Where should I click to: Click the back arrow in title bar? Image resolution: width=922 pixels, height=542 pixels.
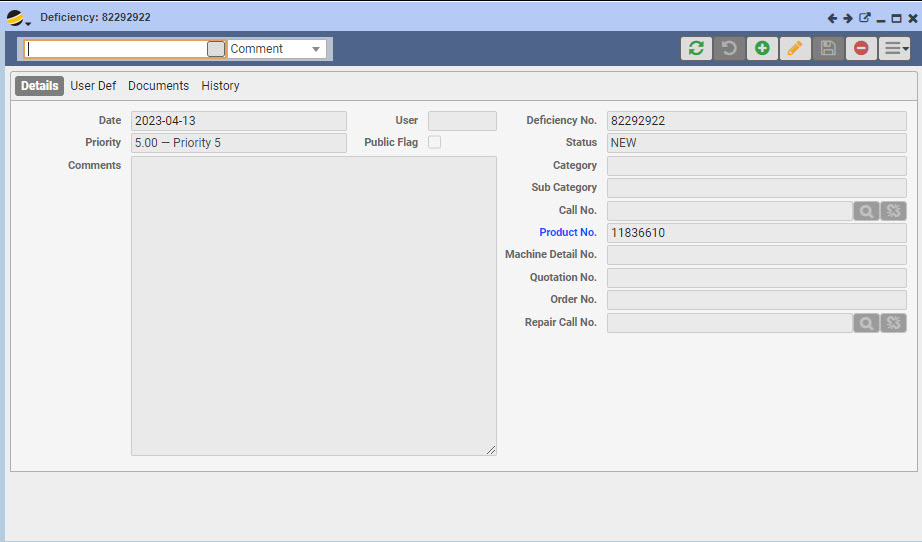832,18
